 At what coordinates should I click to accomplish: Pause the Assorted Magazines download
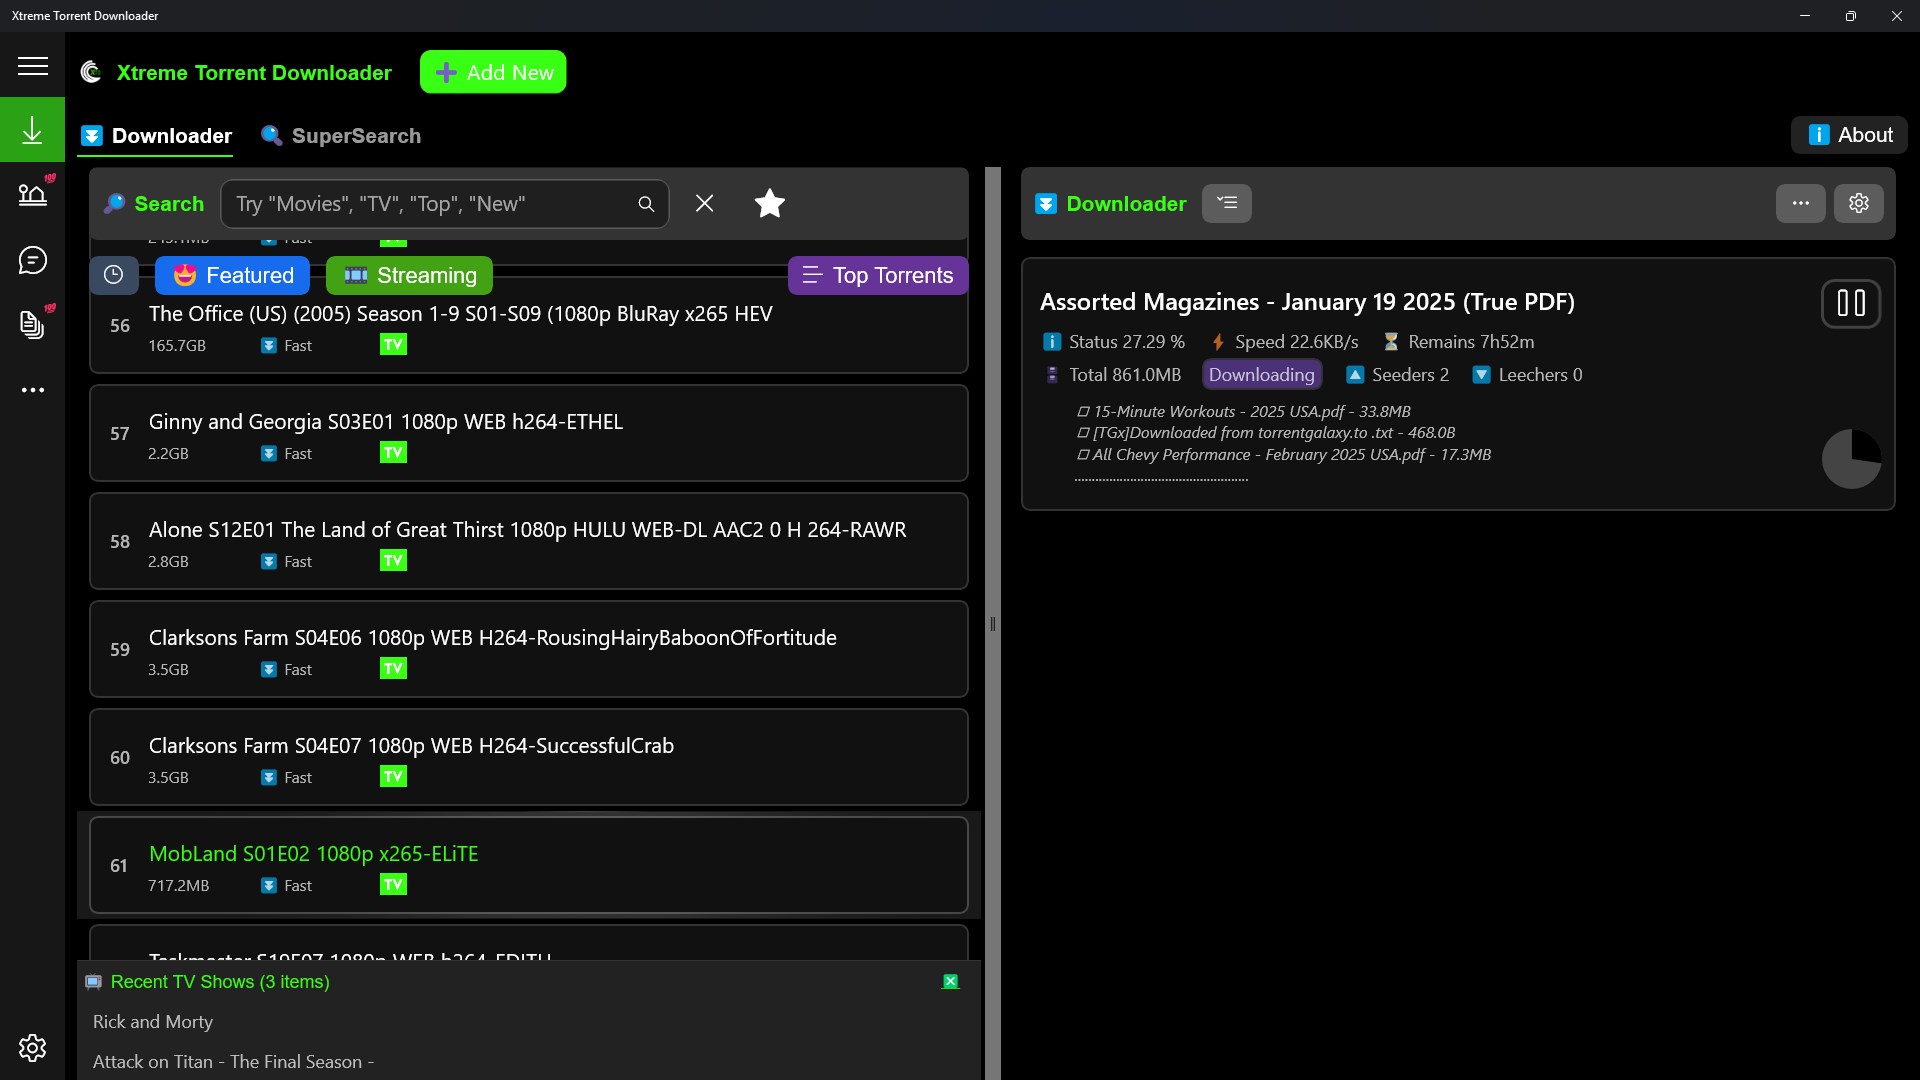(x=1851, y=303)
